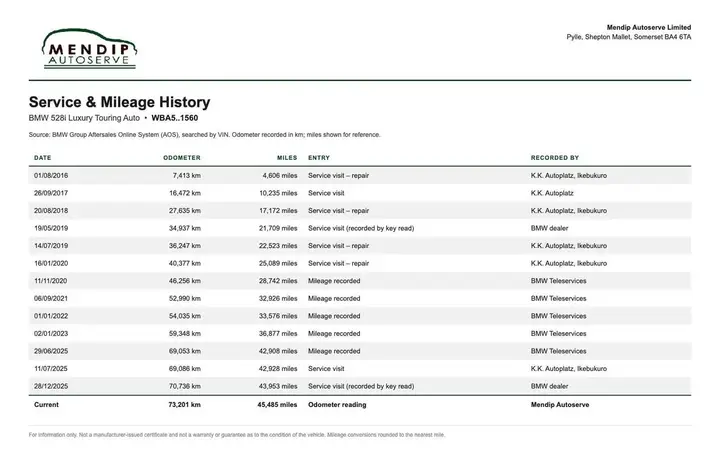Click the date cell '28/12/2025'

pos(51,386)
